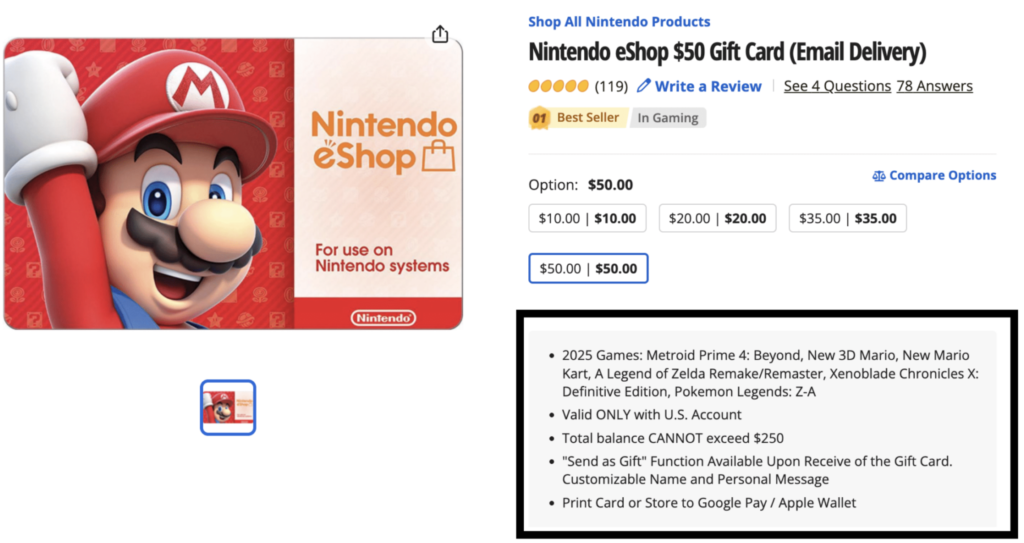The image size is (1024, 543).
Task: Click the Compare Options text link
Action: 943,175
